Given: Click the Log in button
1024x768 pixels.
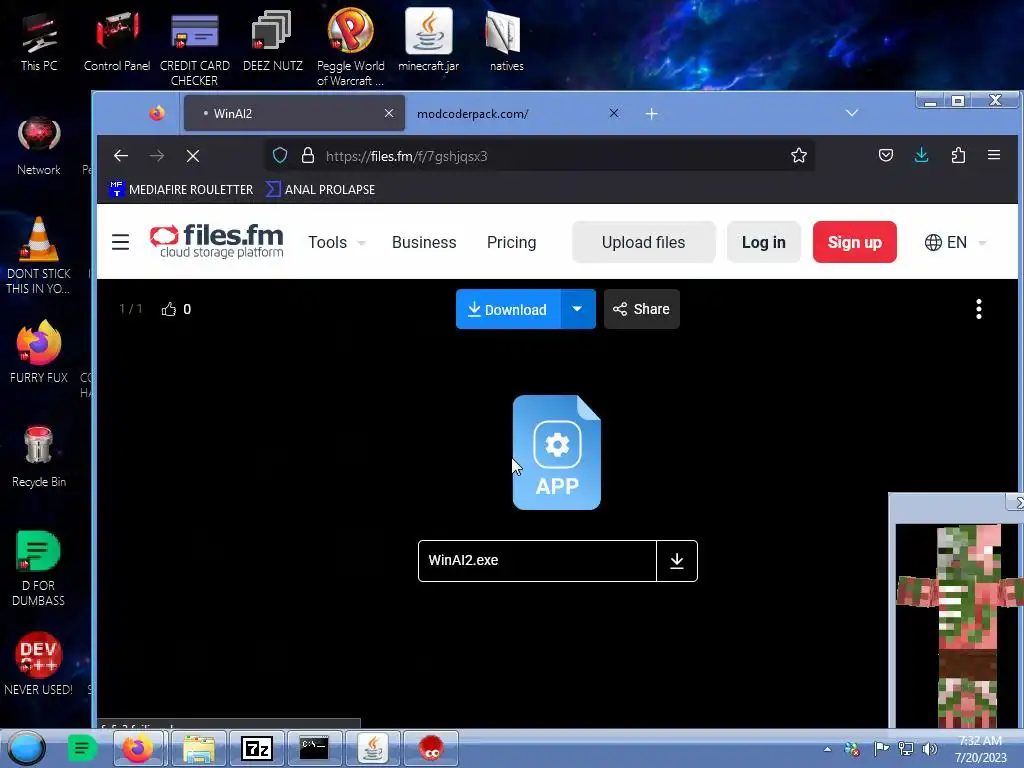Looking at the screenshot, I should (x=763, y=242).
